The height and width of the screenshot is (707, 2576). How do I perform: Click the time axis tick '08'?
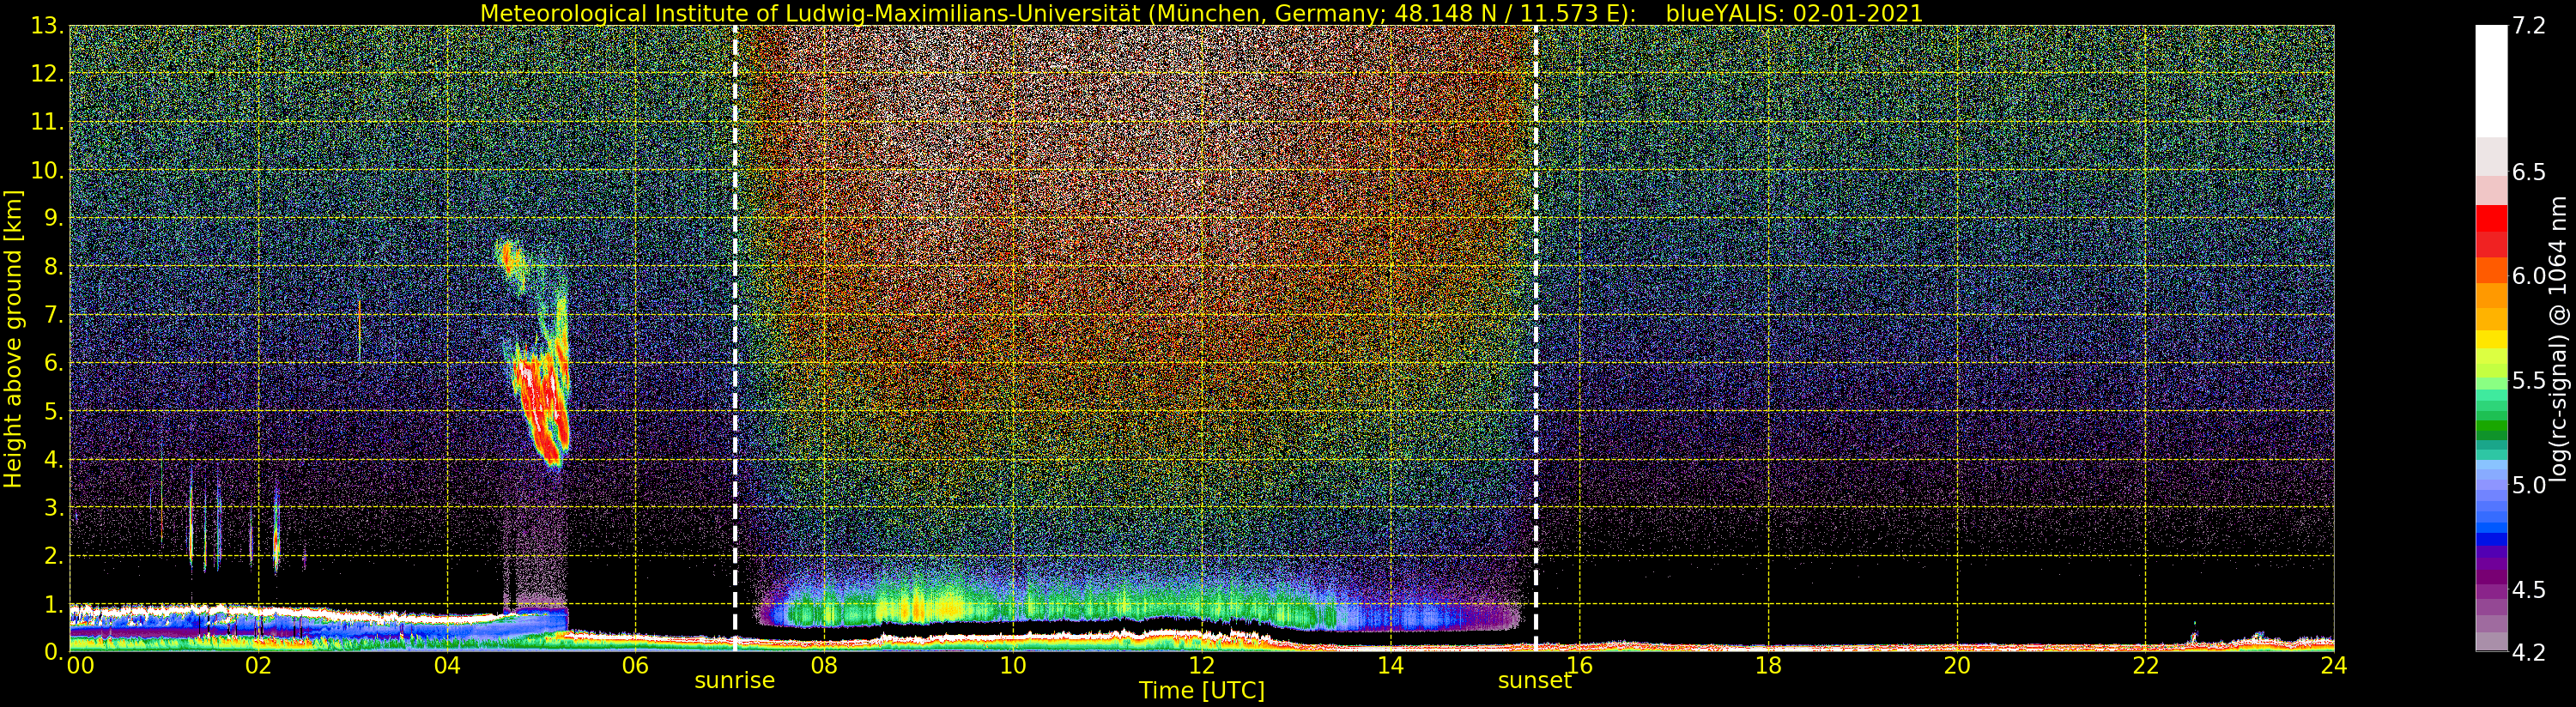click(x=824, y=666)
